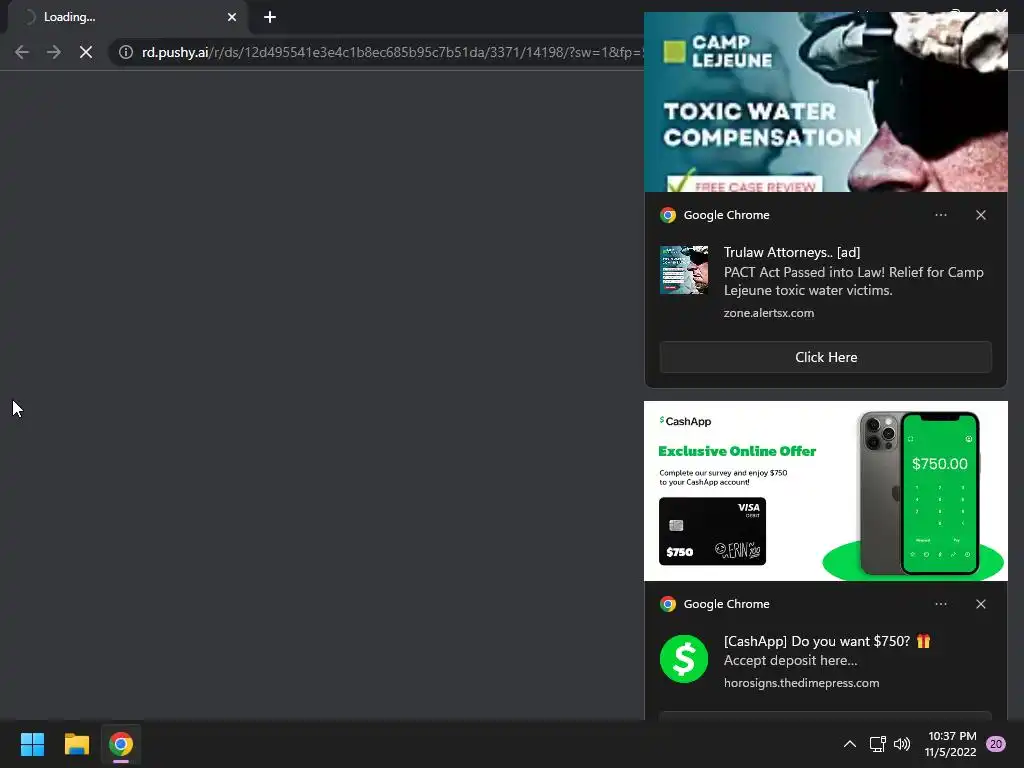Open the CashApp Exclusive Online Offer banner
This screenshot has height=768, width=1024.
click(825, 491)
